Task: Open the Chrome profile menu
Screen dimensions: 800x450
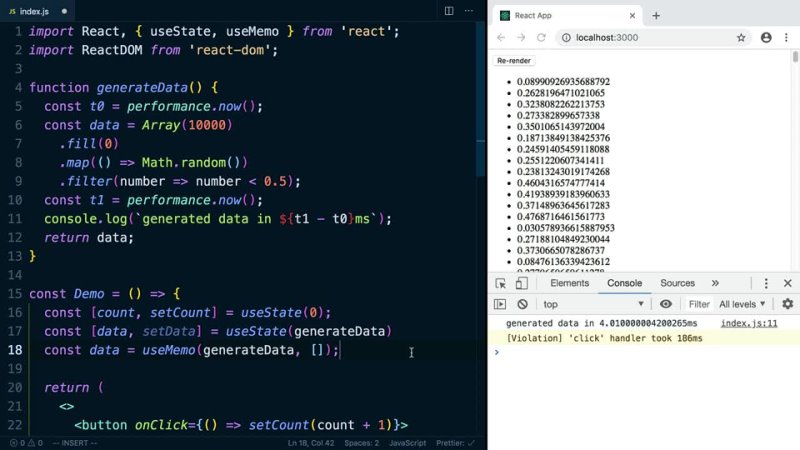Action: click(766, 38)
